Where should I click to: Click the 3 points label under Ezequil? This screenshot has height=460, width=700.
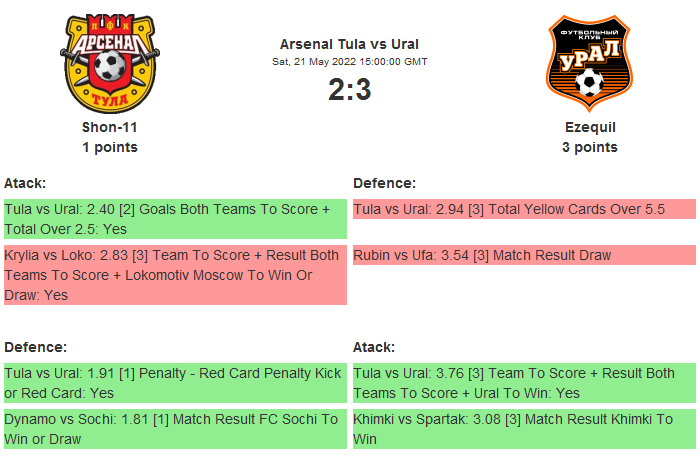[x=590, y=147]
